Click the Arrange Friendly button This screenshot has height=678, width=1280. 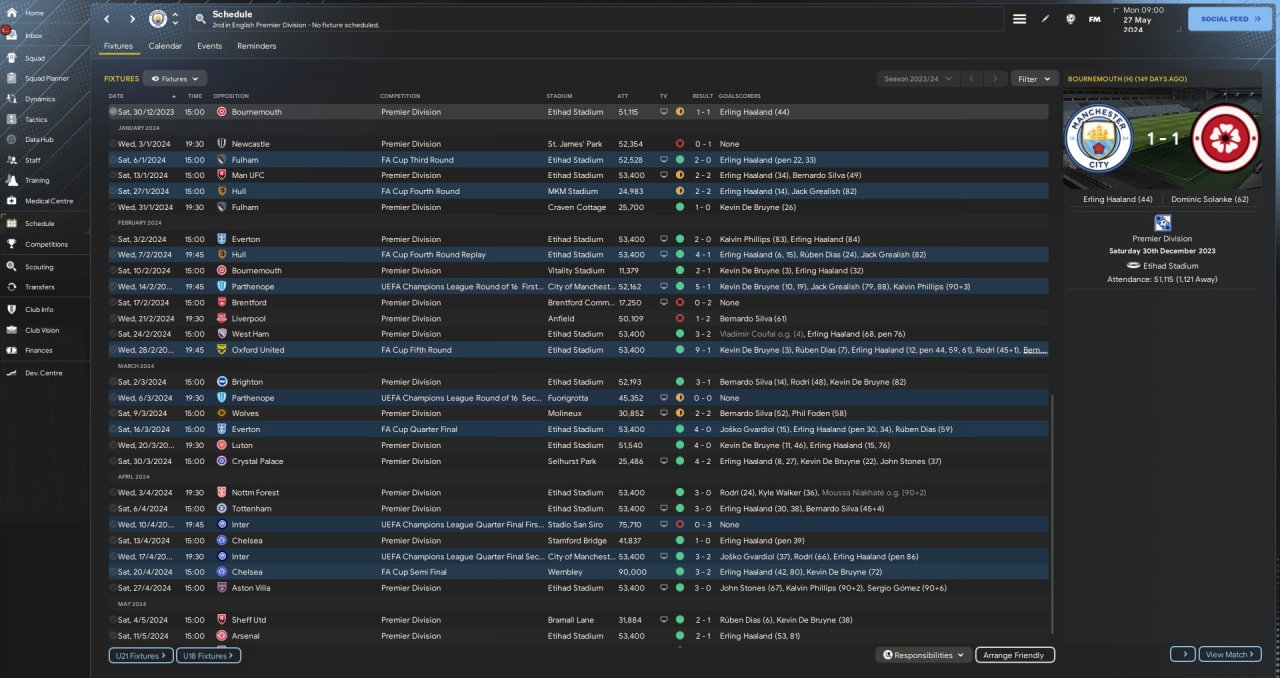point(1014,655)
